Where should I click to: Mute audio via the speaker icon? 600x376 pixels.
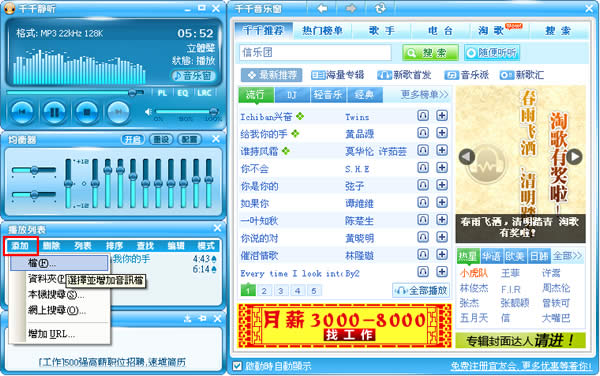click(x=148, y=111)
